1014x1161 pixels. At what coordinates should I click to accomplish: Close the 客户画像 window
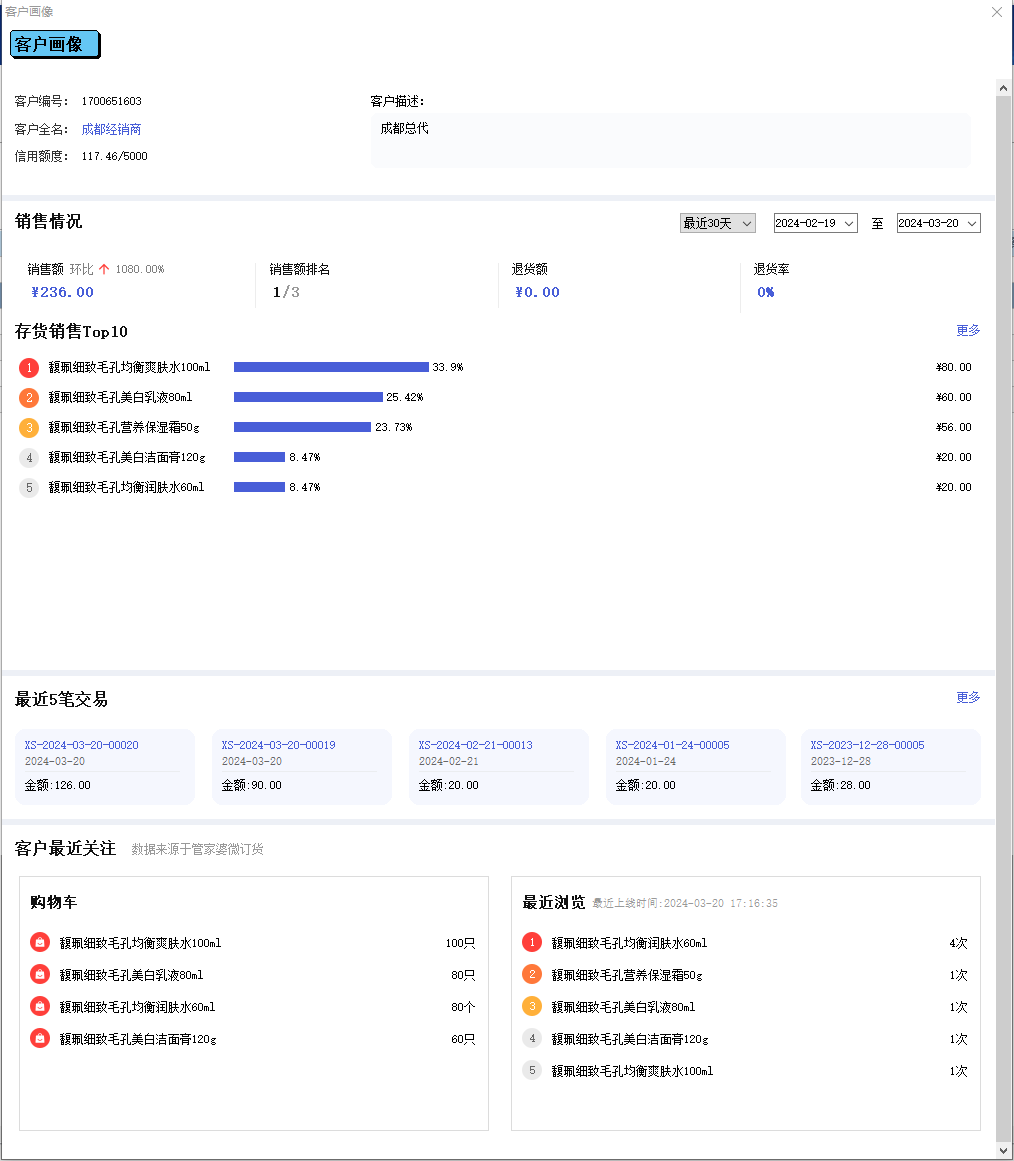[997, 12]
